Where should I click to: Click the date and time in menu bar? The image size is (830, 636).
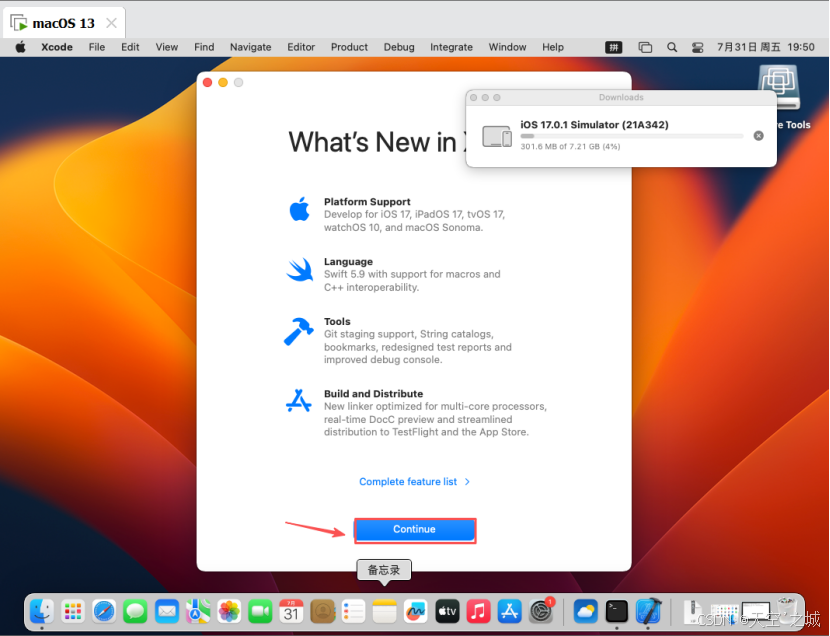(765, 47)
